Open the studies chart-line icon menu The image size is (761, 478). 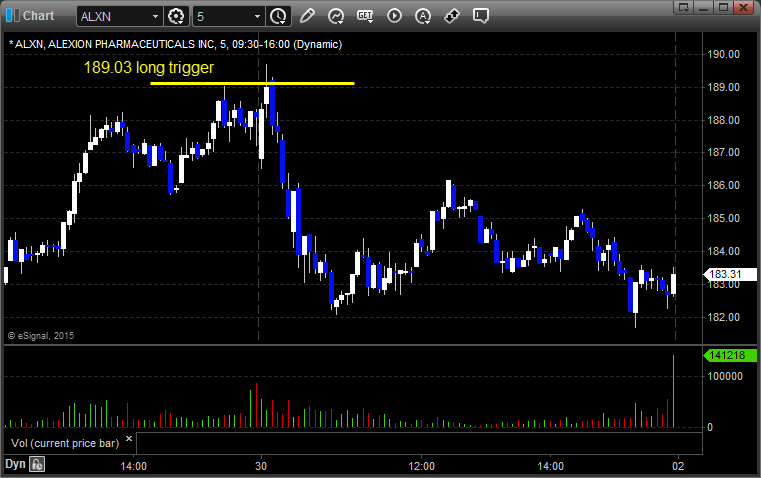pyautogui.click(x=336, y=16)
